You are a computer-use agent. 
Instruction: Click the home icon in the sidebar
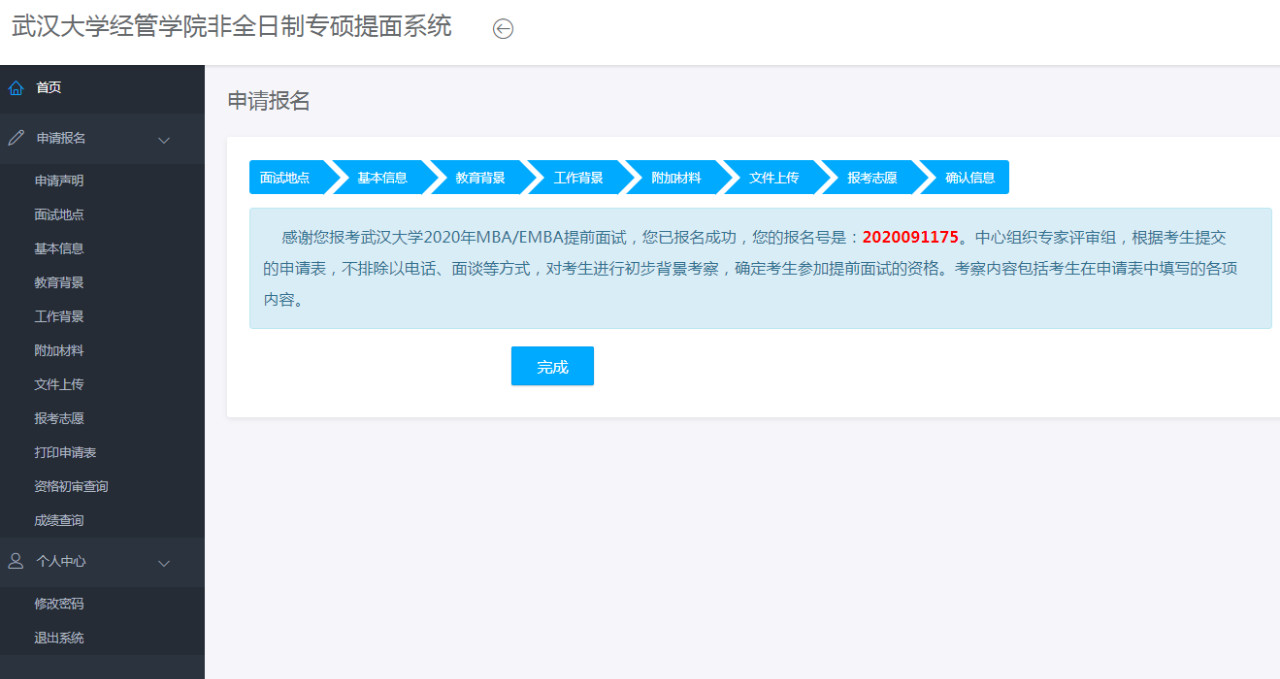pos(16,88)
